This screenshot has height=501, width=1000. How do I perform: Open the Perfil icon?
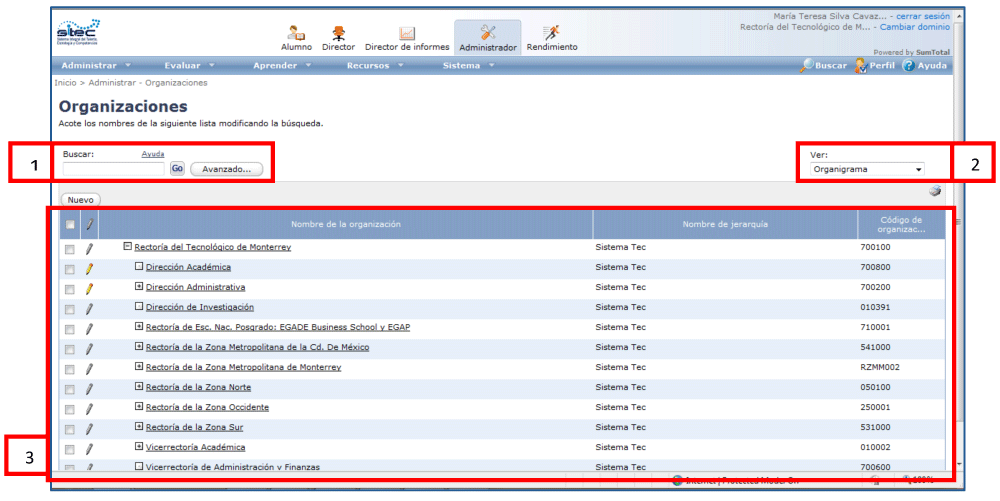coord(861,65)
